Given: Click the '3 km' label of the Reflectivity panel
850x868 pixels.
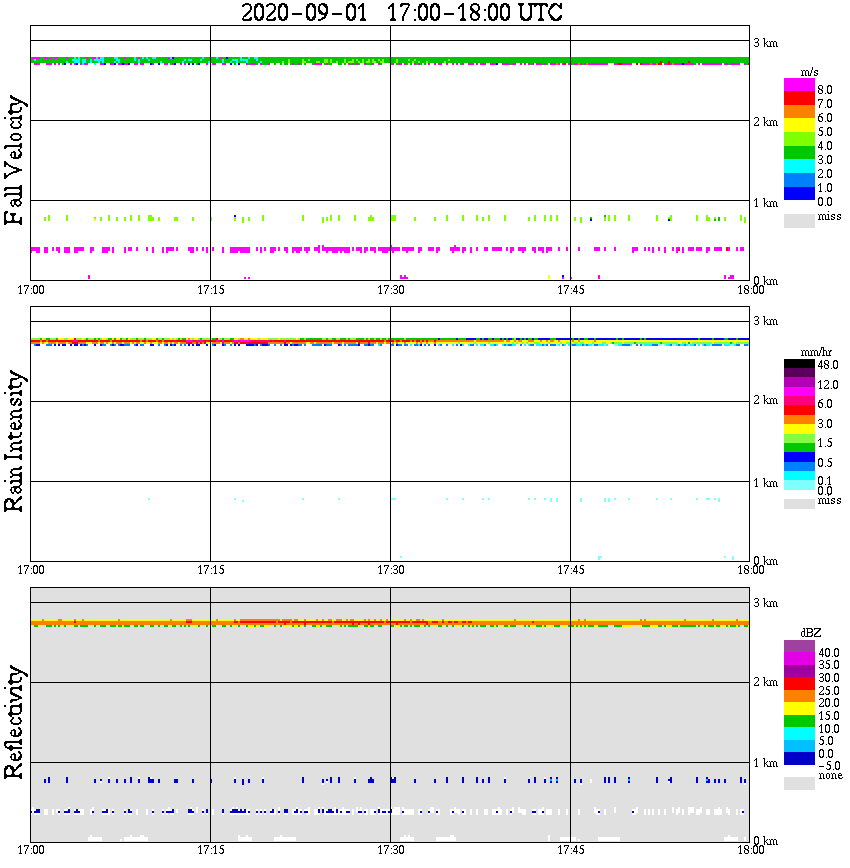Looking at the screenshot, I should (x=765, y=602).
